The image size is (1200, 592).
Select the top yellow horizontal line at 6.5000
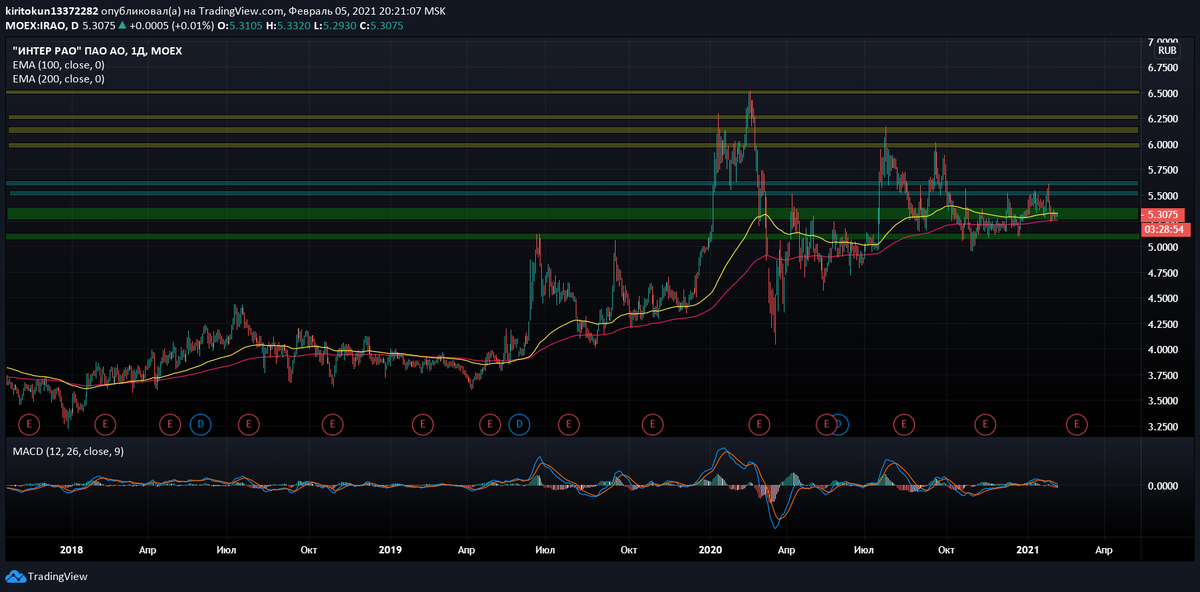(x=573, y=92)
